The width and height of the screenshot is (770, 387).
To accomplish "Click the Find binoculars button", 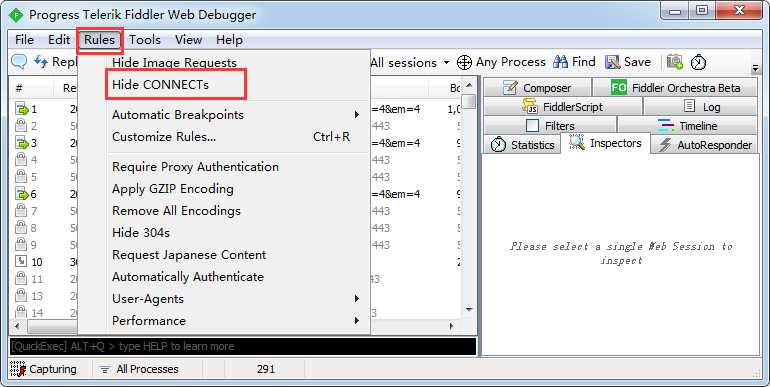I will tap(574, 62).
